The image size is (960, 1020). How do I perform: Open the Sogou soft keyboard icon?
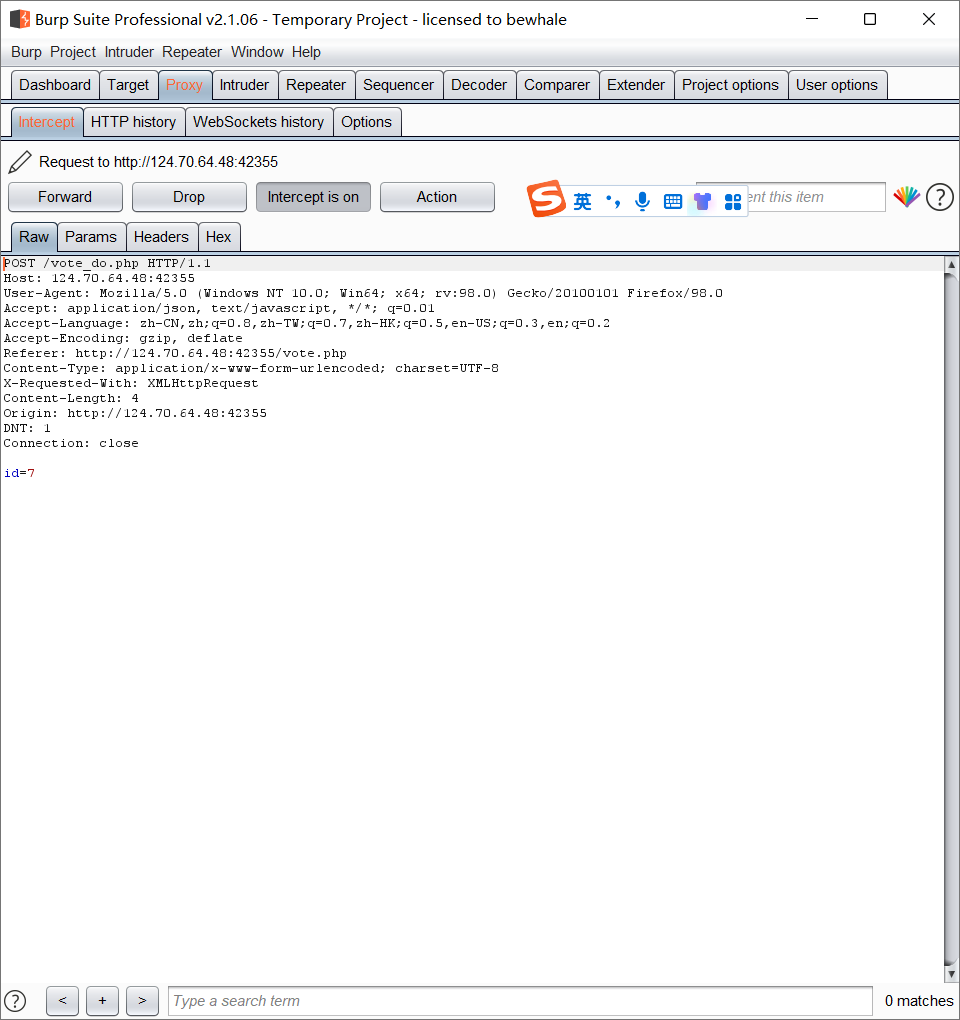673,202
